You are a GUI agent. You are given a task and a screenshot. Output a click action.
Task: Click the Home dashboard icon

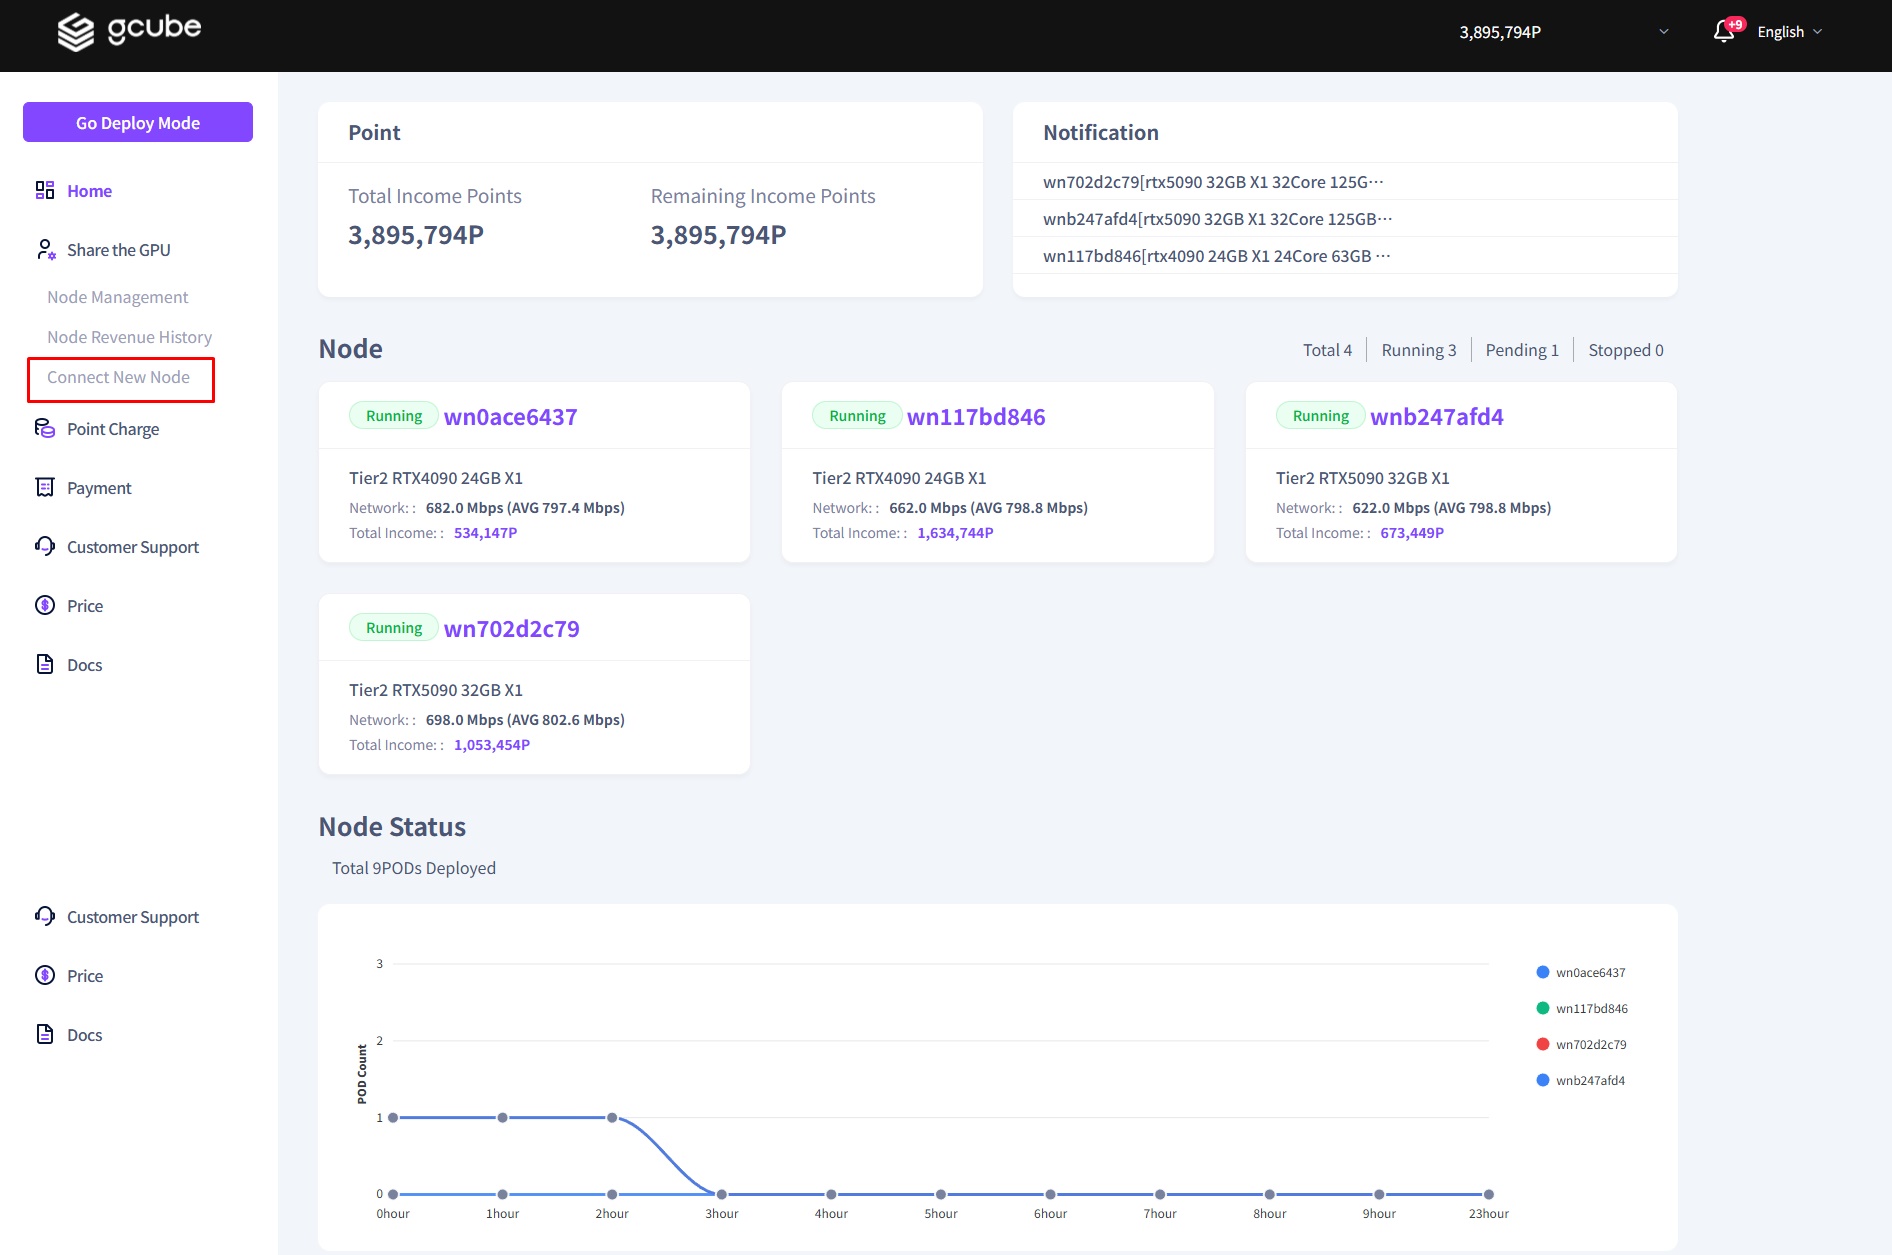pos(45,190)
